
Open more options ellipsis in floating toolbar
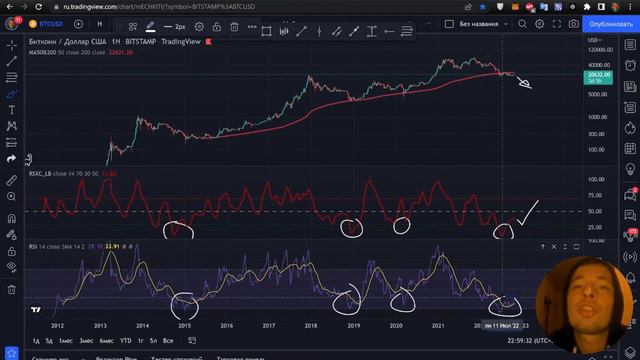click(x=252, y=27)
